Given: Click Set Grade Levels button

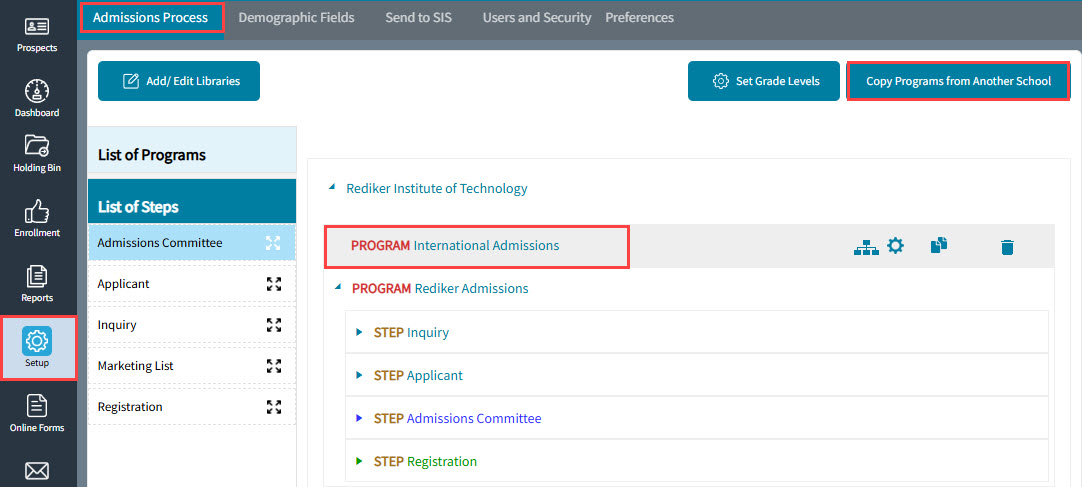Looking at the screenshot, I should (764, 81).
